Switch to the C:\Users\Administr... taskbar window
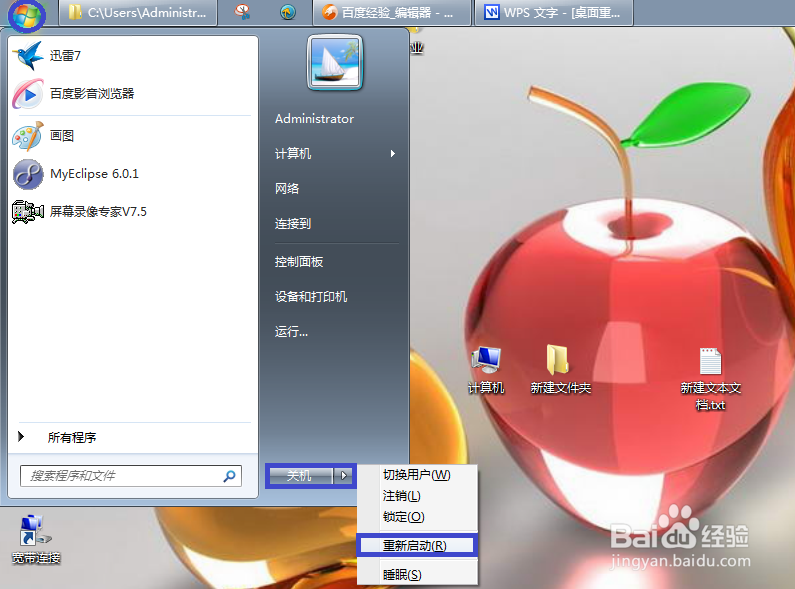795x589 pixels. click(x=138, y=12)
